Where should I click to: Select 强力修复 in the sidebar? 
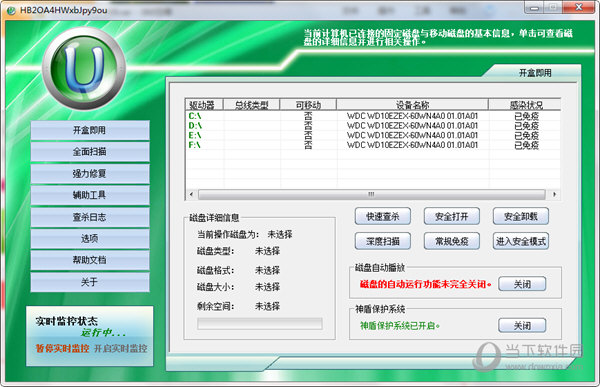click(x=90, y=173)
